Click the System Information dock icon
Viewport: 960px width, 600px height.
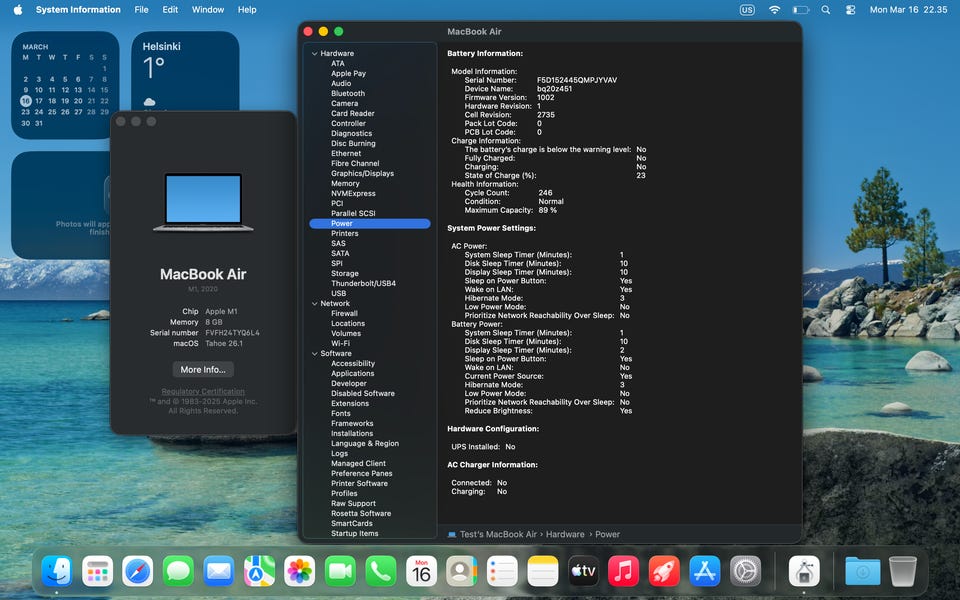(804, 571)
